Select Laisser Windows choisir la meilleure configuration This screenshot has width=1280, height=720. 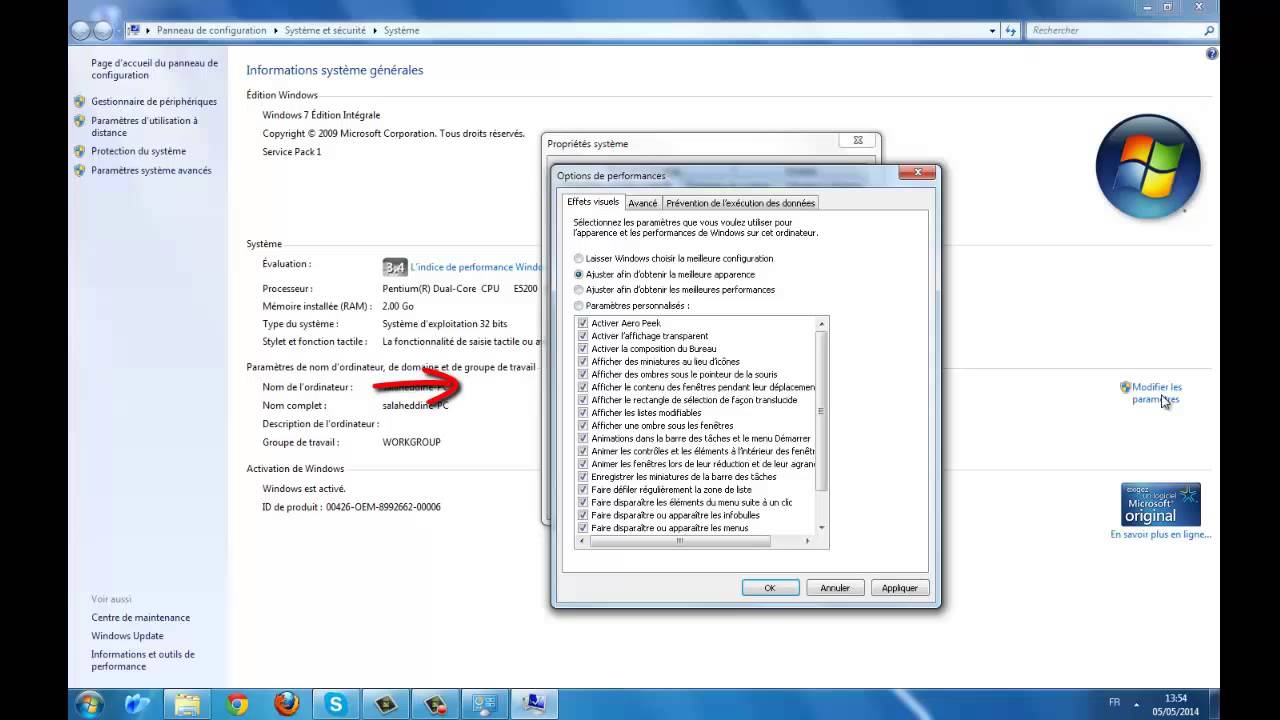click(x=579, y=258)
